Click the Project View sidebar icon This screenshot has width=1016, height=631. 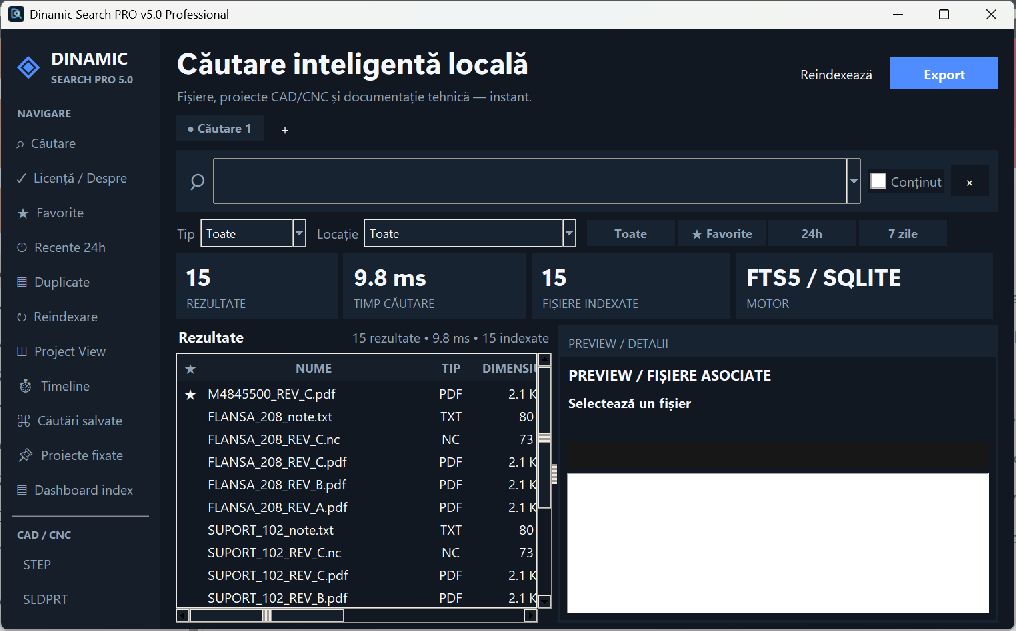[x=22, y=352]
